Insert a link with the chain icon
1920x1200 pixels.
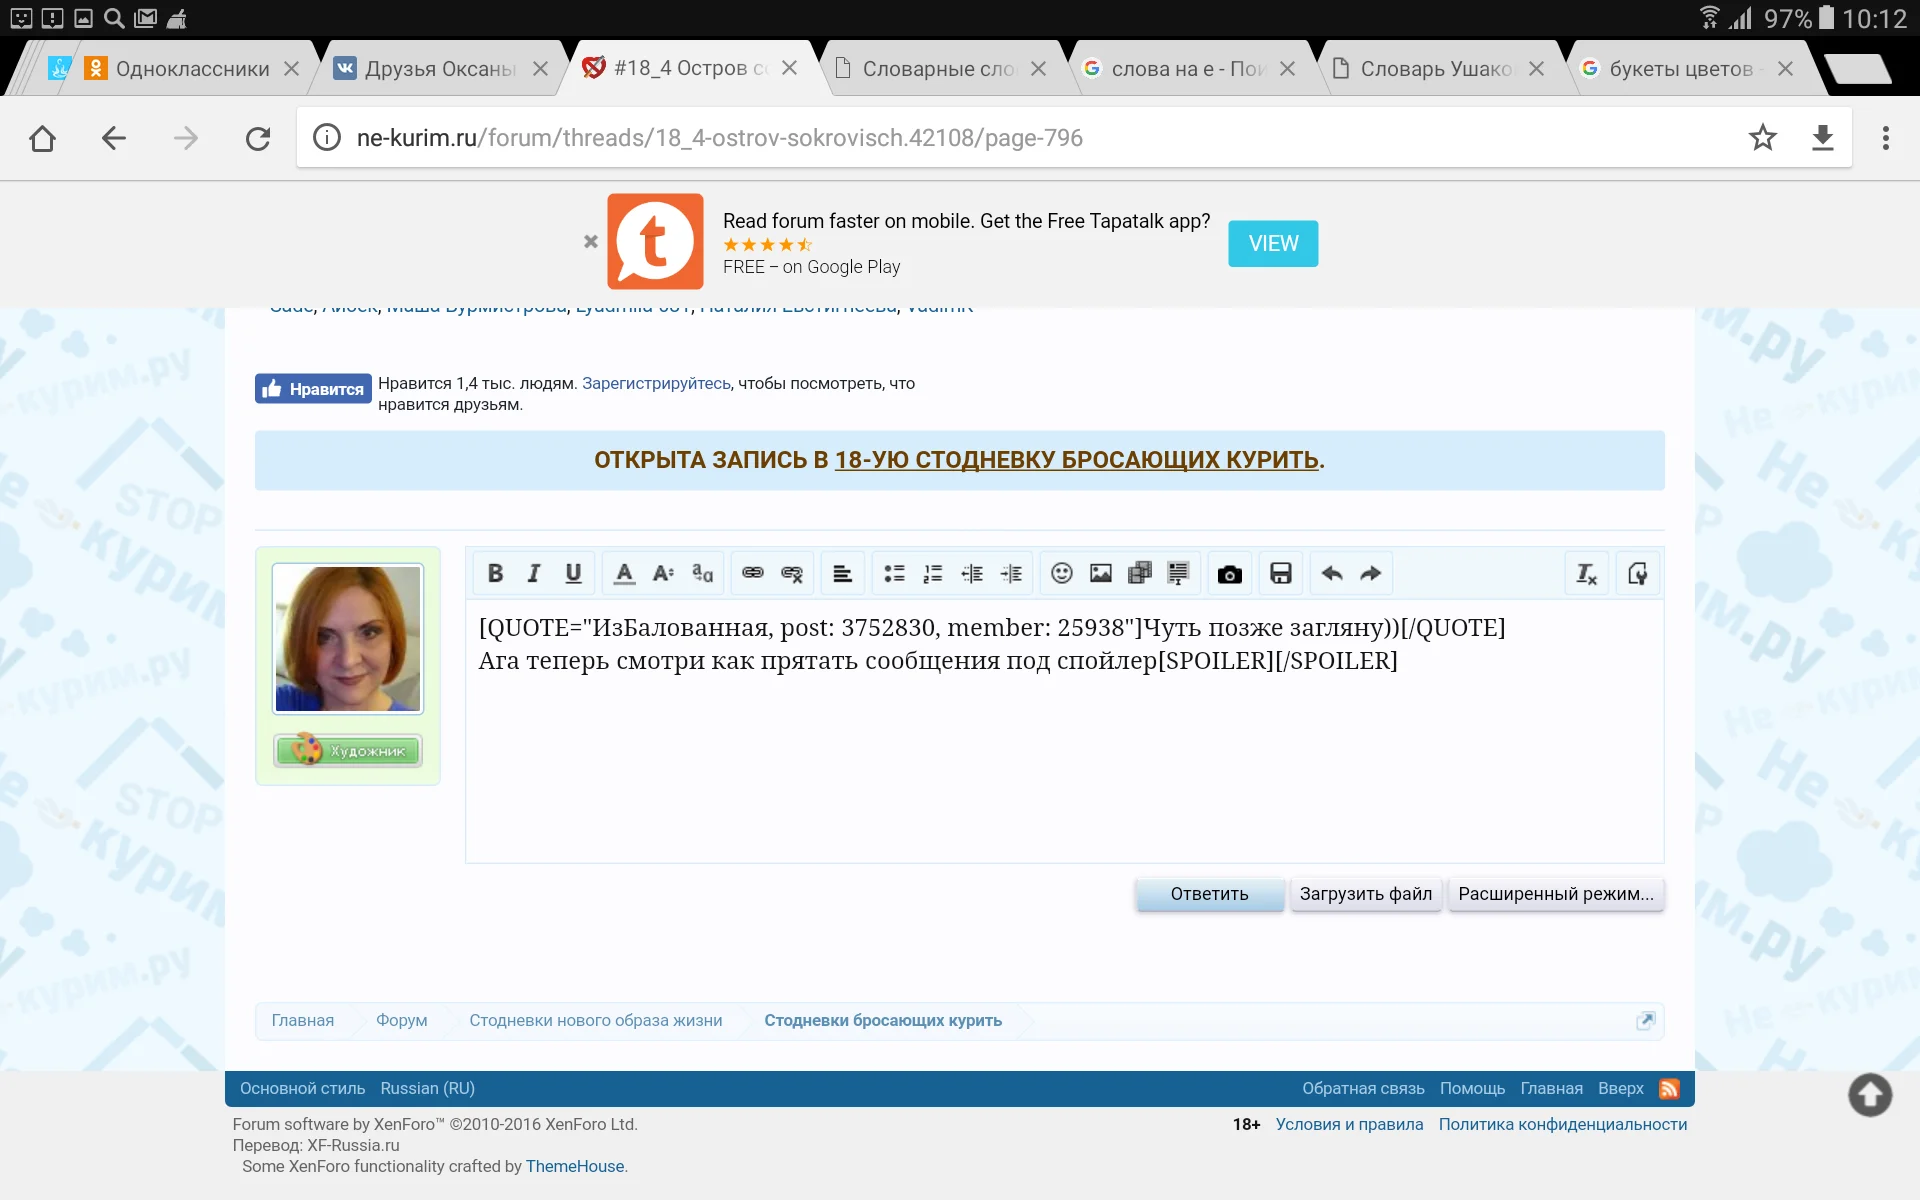point(753,573)
